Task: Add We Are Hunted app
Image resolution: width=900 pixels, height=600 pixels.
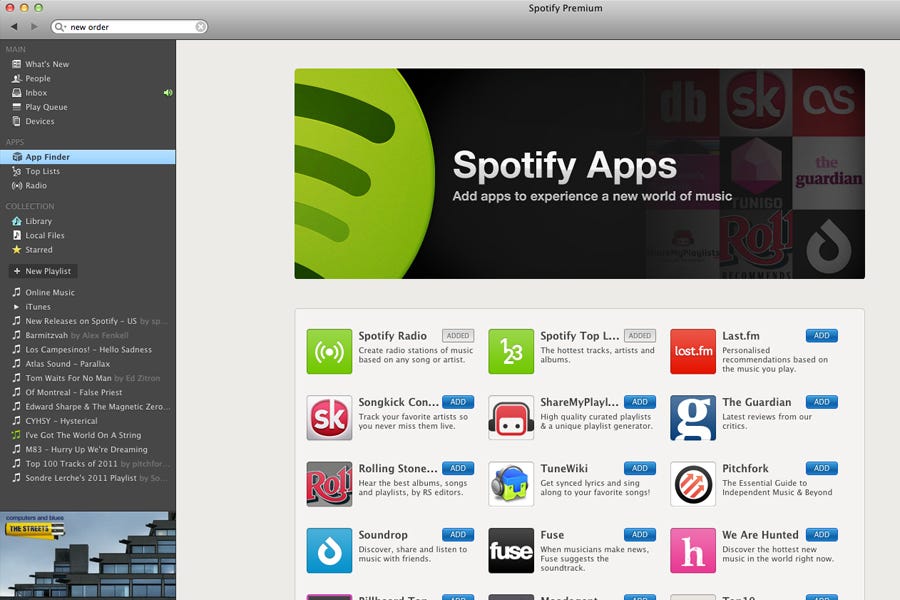Action: click(x=821, y=535)
